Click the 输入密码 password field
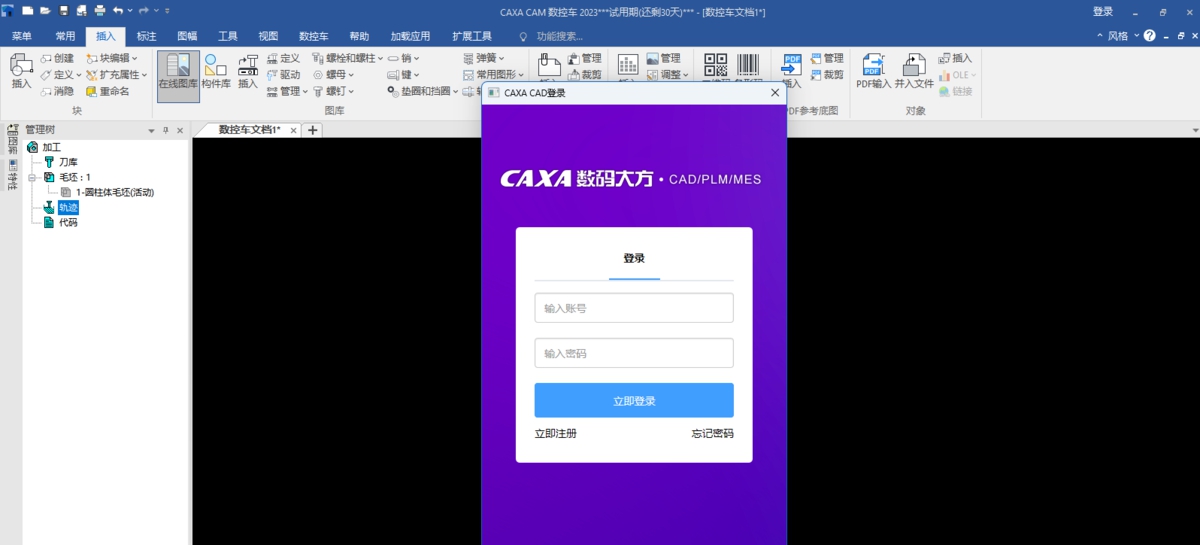1200x545 pixels. [634, 353]
